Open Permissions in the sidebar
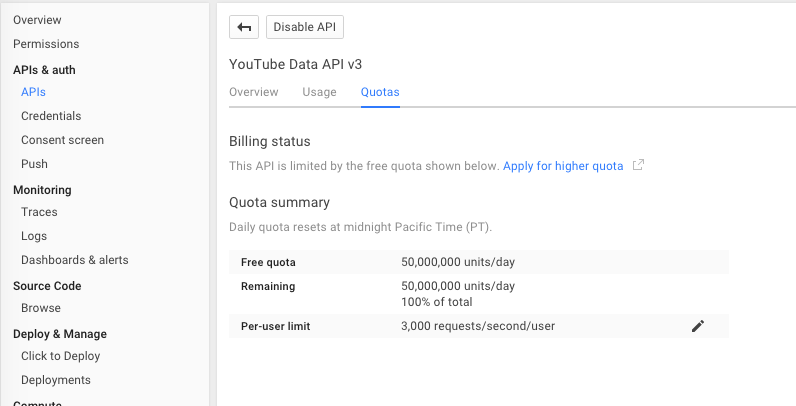Image resolution: width=796 pixels, height=406 pixels. tap(46, 44)
